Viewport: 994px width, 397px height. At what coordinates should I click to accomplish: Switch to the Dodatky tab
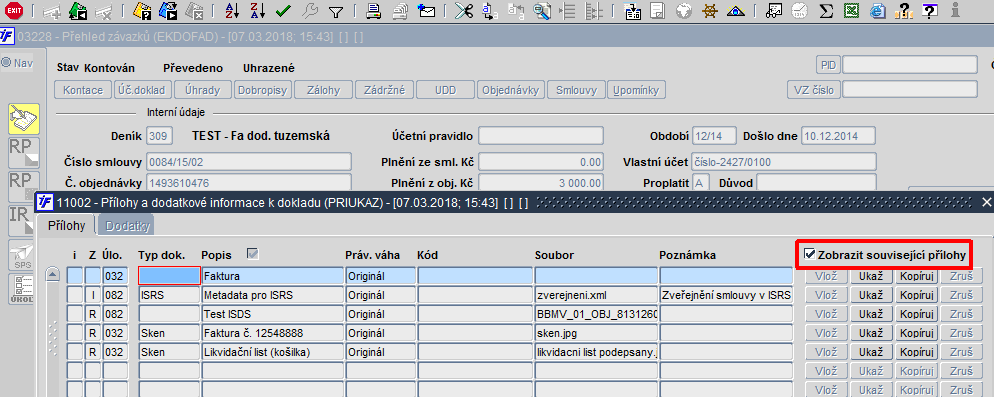point(127,225)
